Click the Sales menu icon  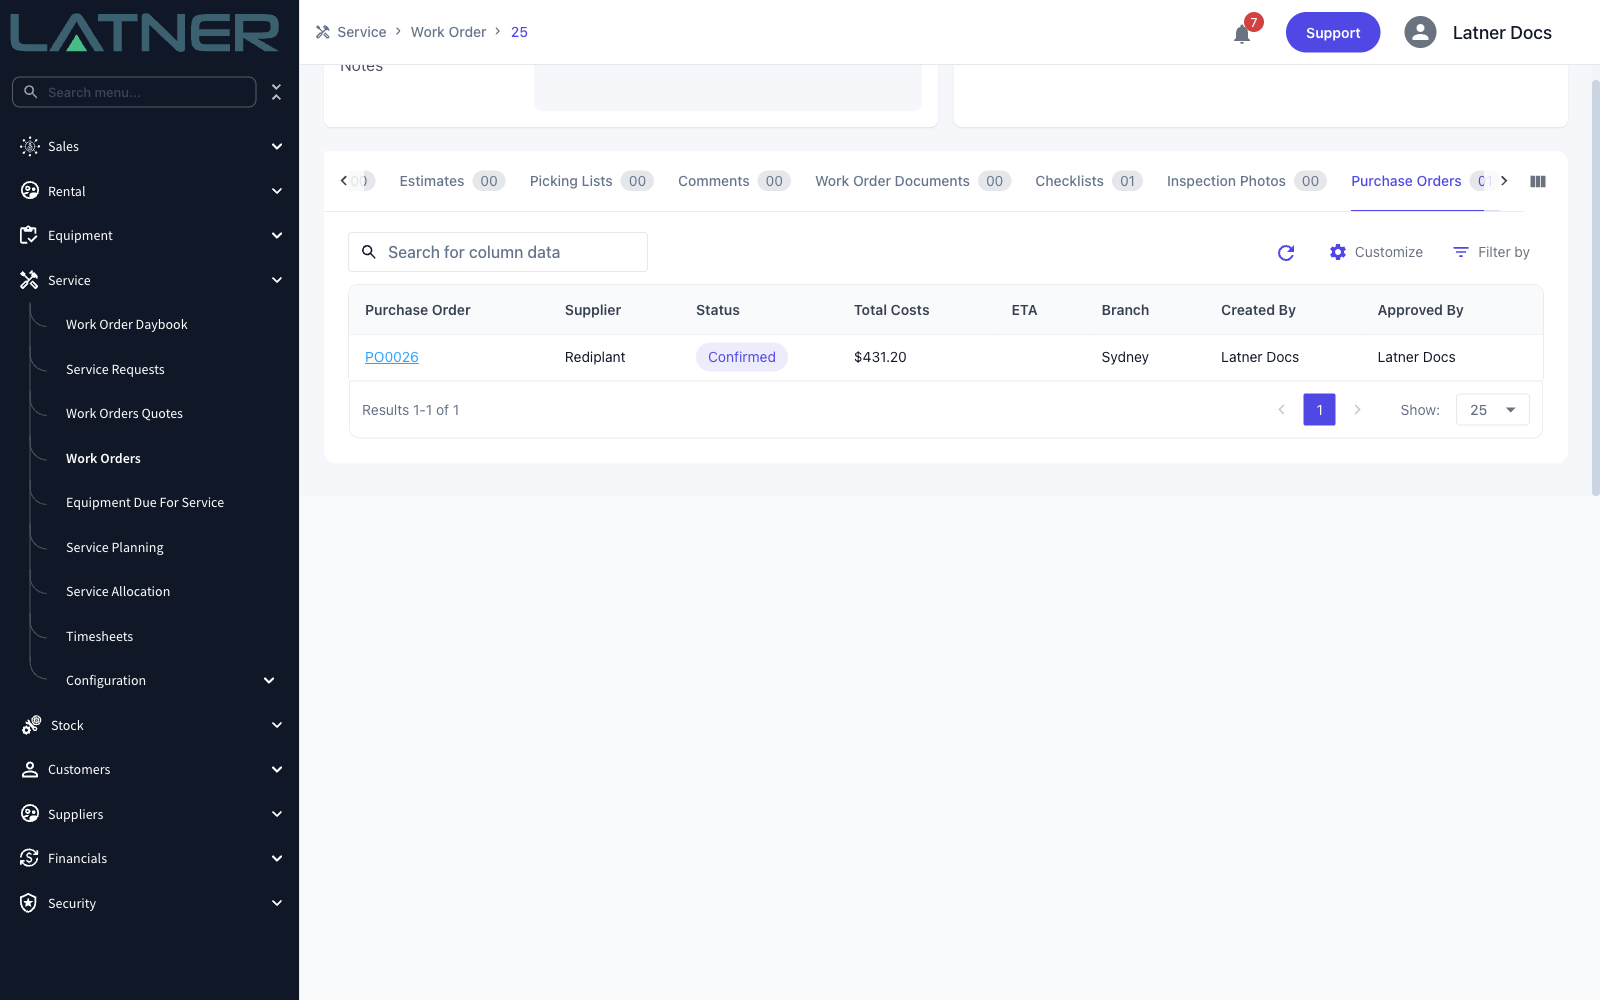(30, 146)
